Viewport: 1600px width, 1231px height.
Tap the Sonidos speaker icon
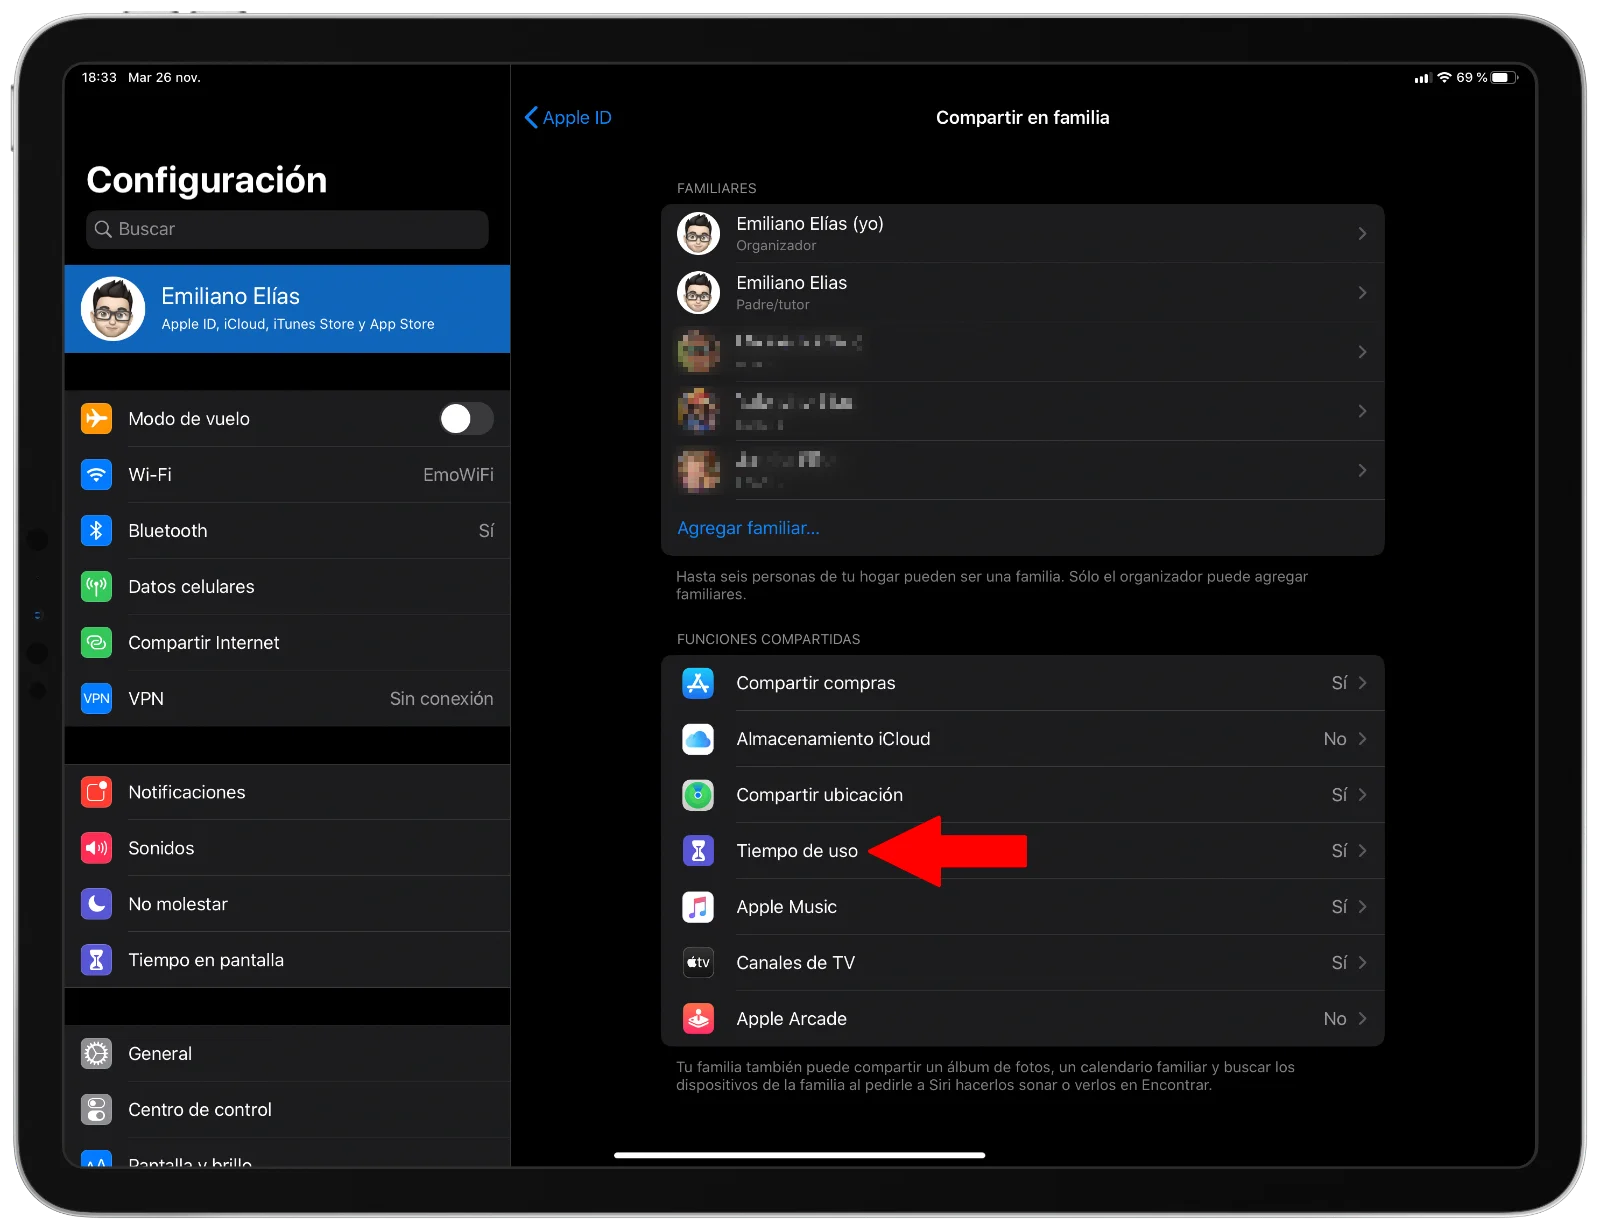(x=96, y=848)
